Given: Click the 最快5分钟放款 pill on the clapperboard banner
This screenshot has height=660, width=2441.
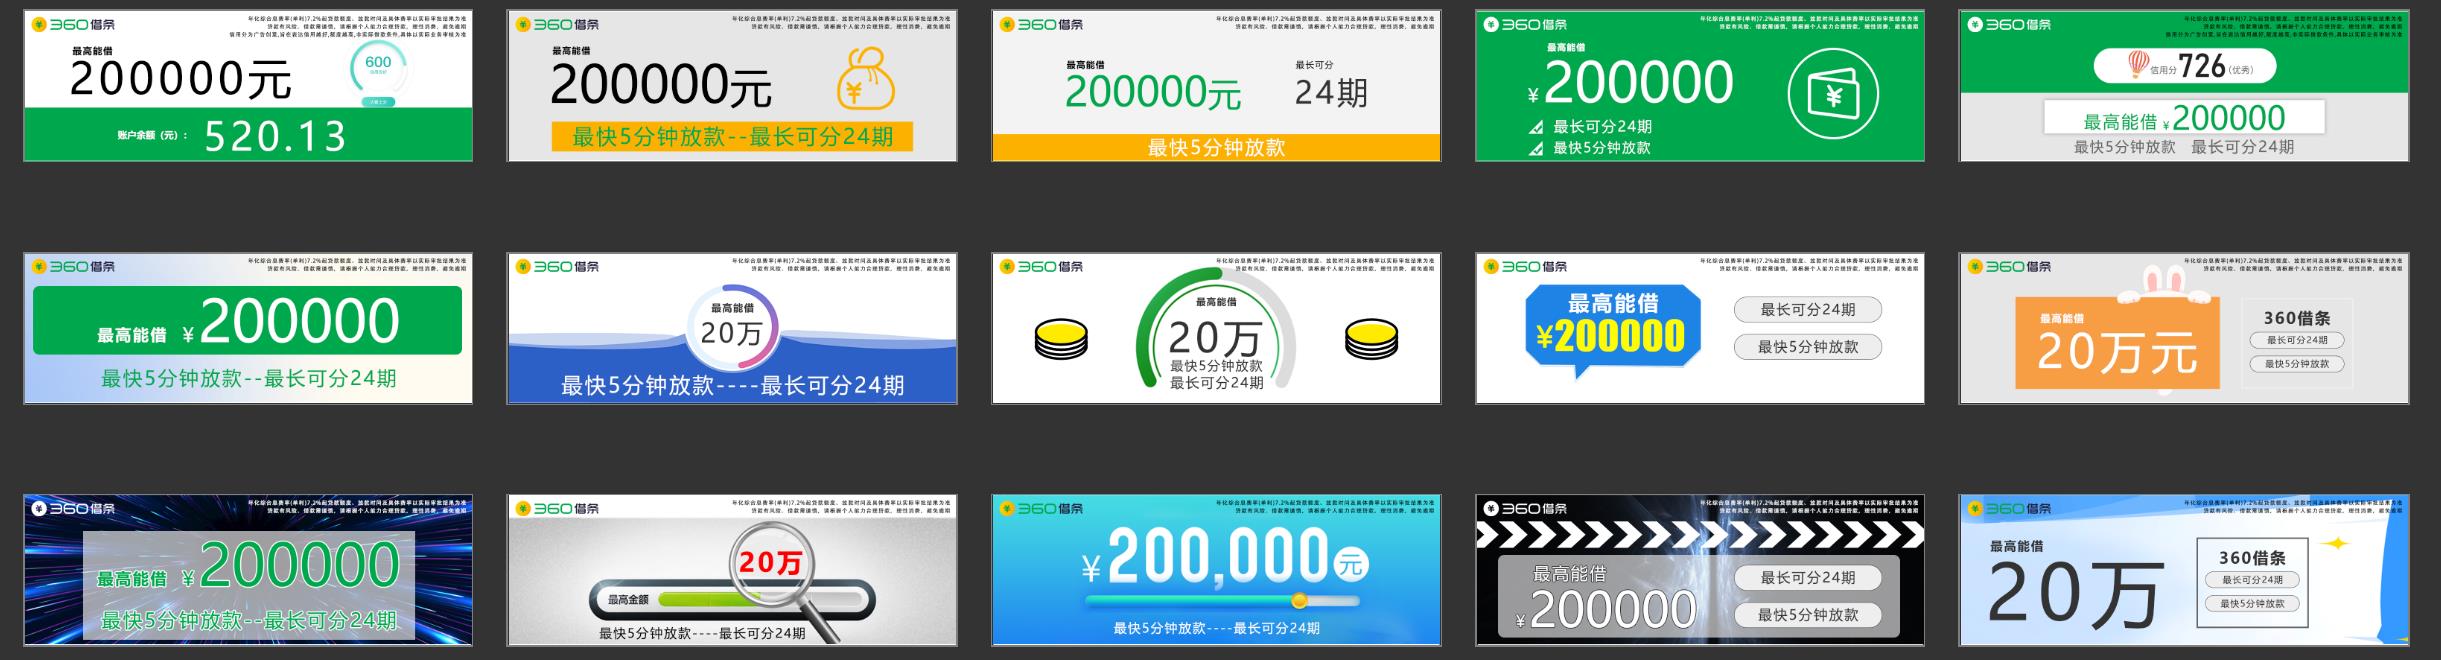Looking at the screenshot, I should tap(1808, 615).
